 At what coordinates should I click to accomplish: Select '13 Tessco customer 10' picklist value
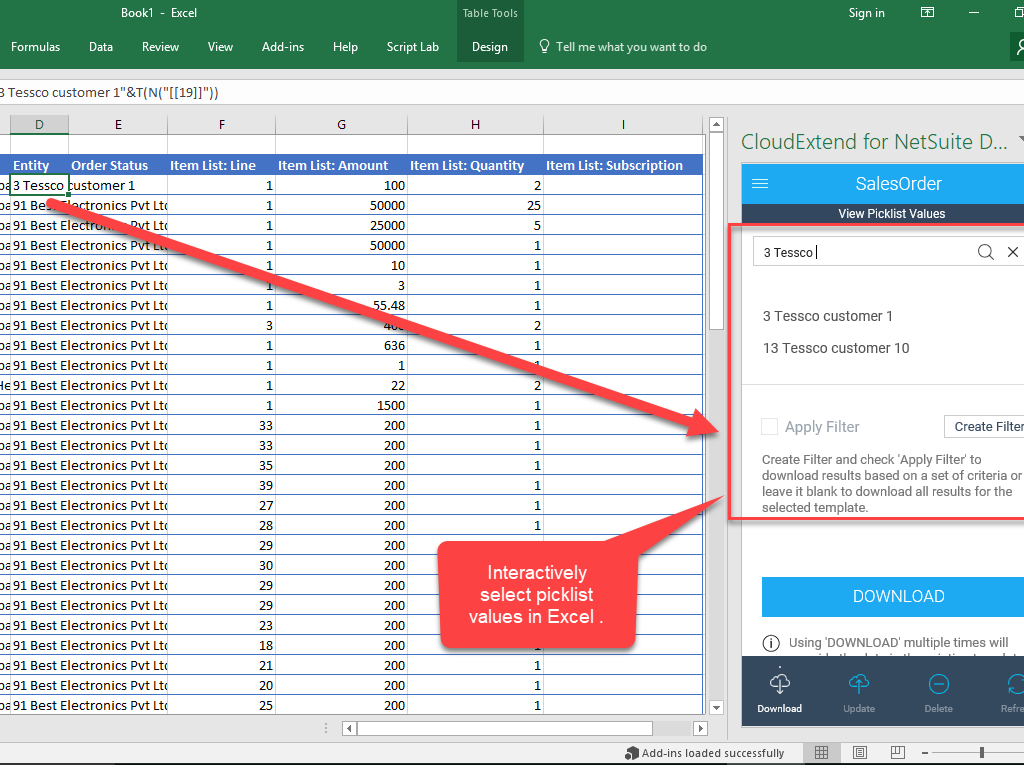pos(836,348)
